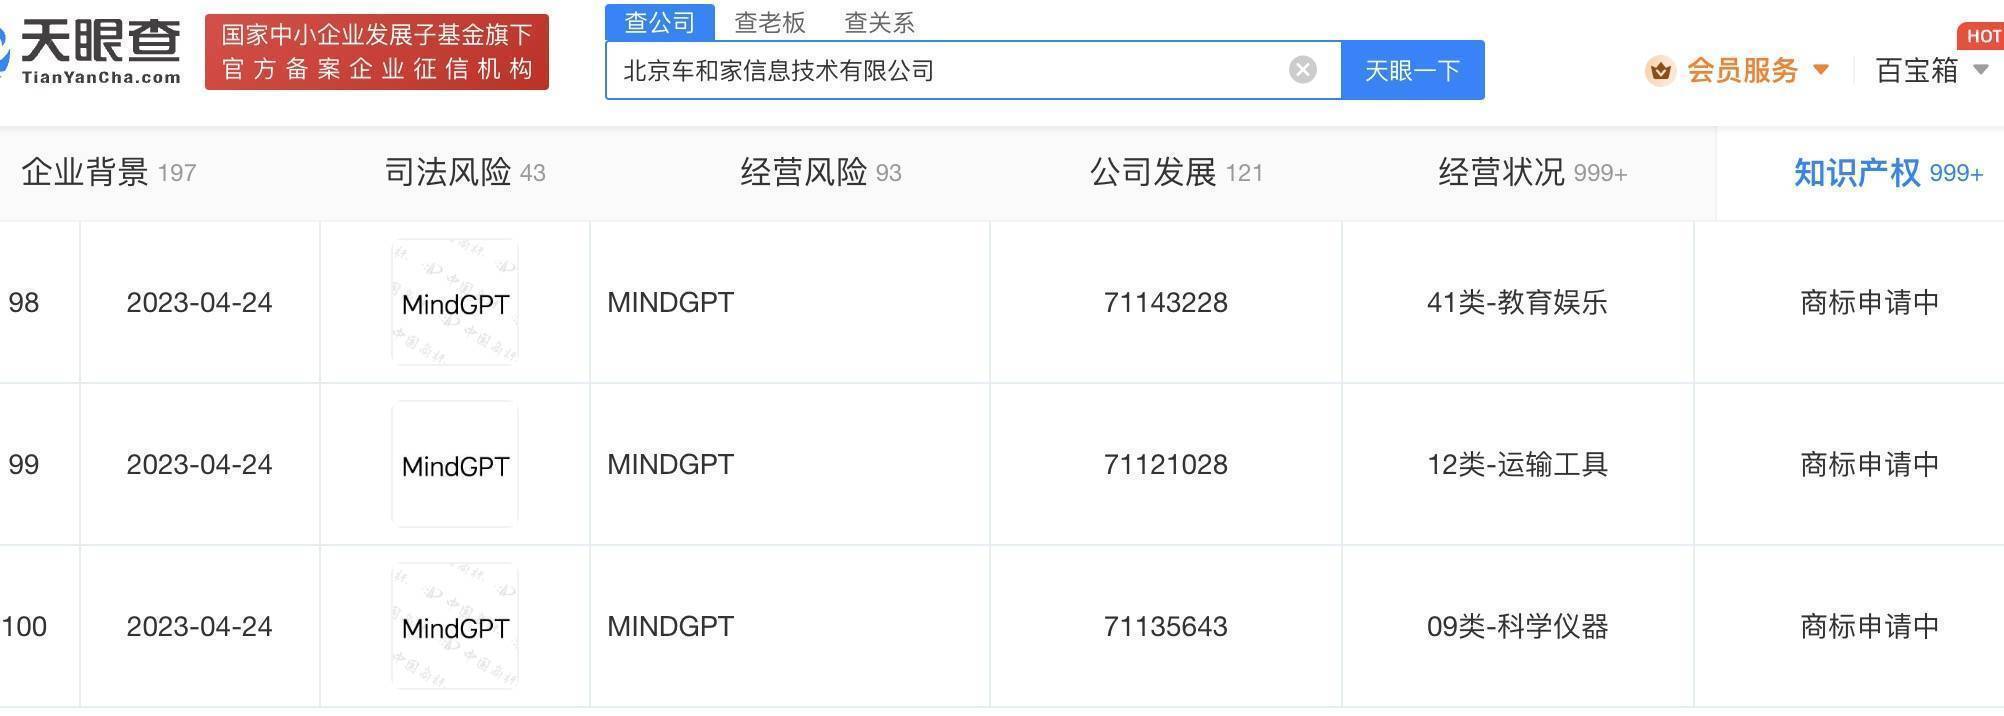Click row number 99

[x=24, y=465]
